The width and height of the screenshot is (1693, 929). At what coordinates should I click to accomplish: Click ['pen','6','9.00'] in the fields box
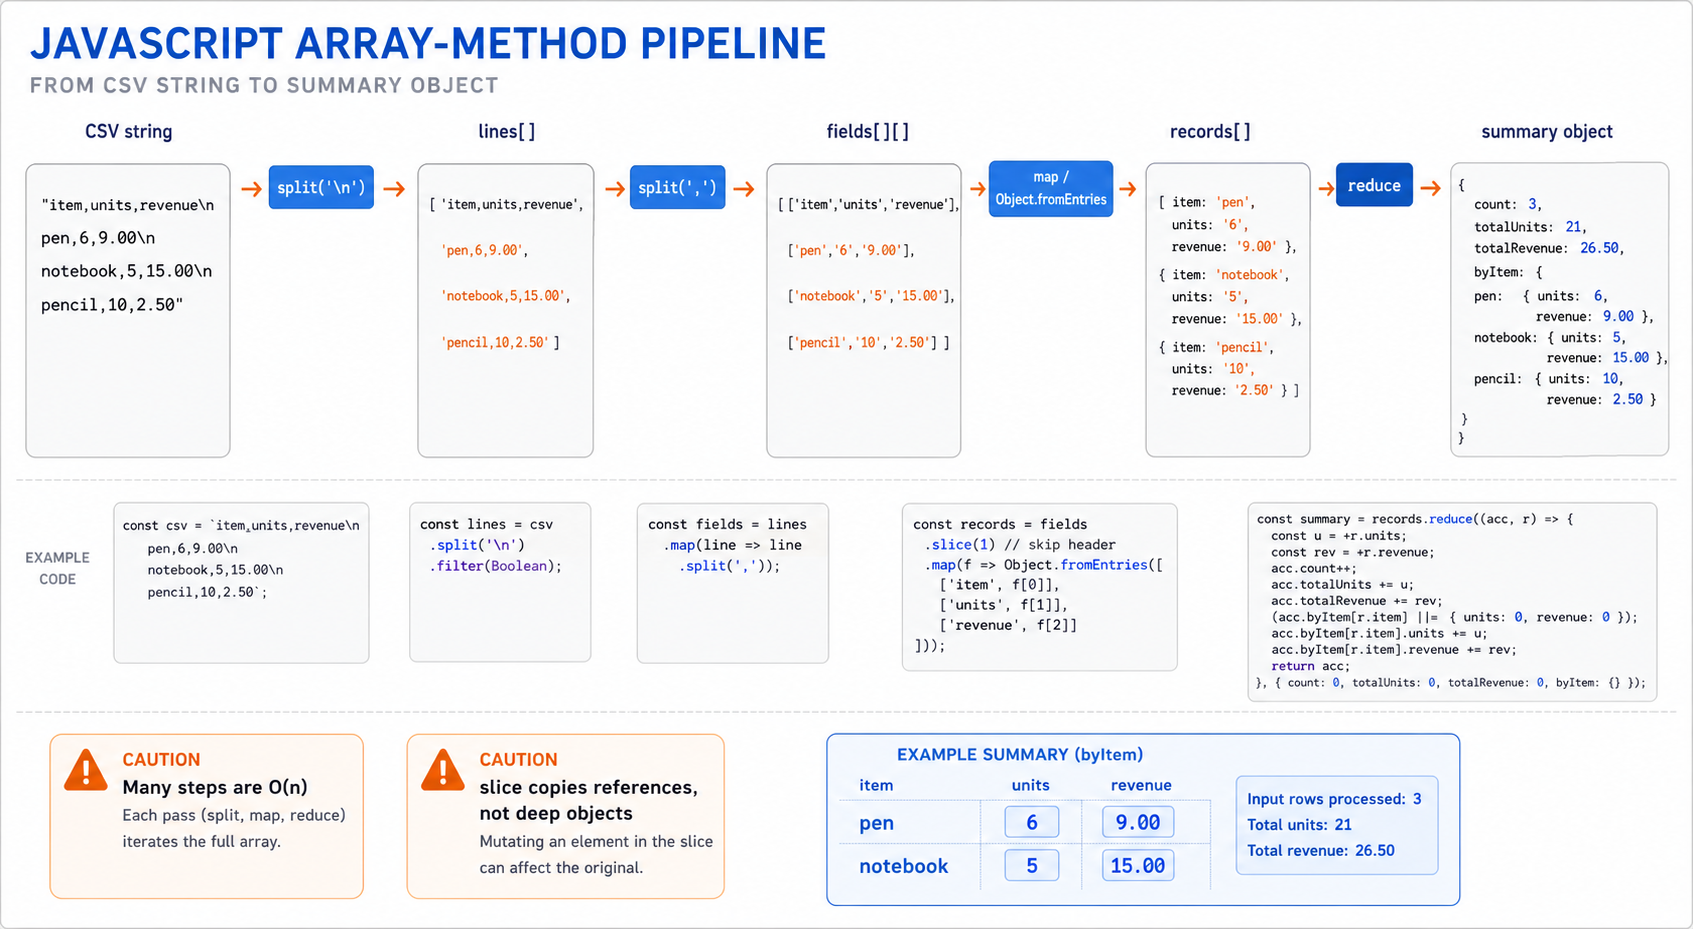(851, 250)
